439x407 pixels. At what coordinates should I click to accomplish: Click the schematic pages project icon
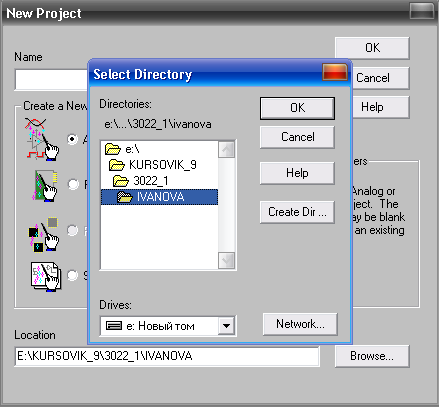46,277
